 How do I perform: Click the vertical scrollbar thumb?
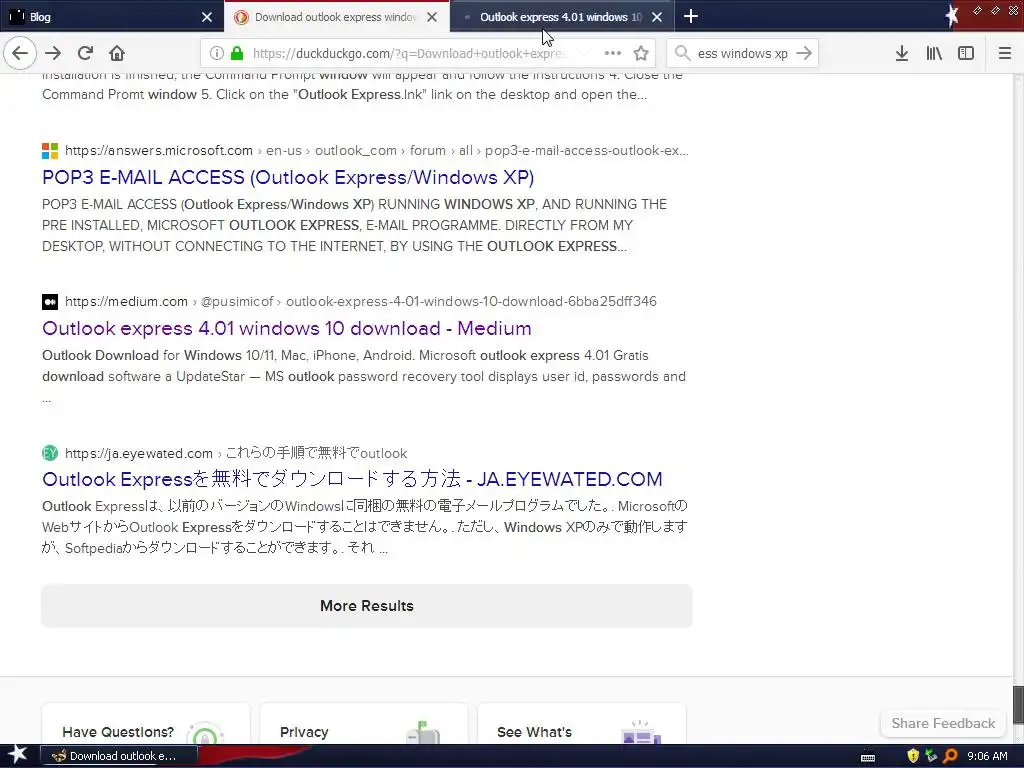pyautogui.click(x=1018, y=704)
